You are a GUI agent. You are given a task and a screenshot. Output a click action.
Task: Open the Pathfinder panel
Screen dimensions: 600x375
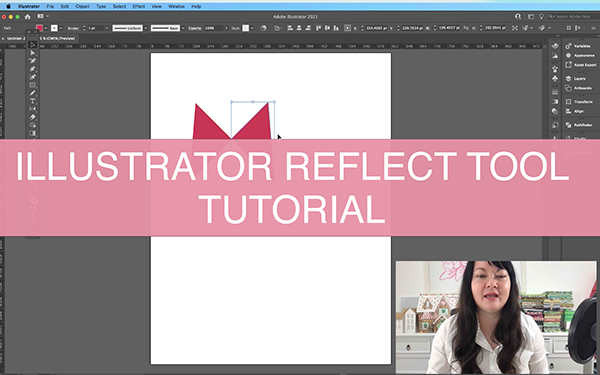tap(579, 125)
